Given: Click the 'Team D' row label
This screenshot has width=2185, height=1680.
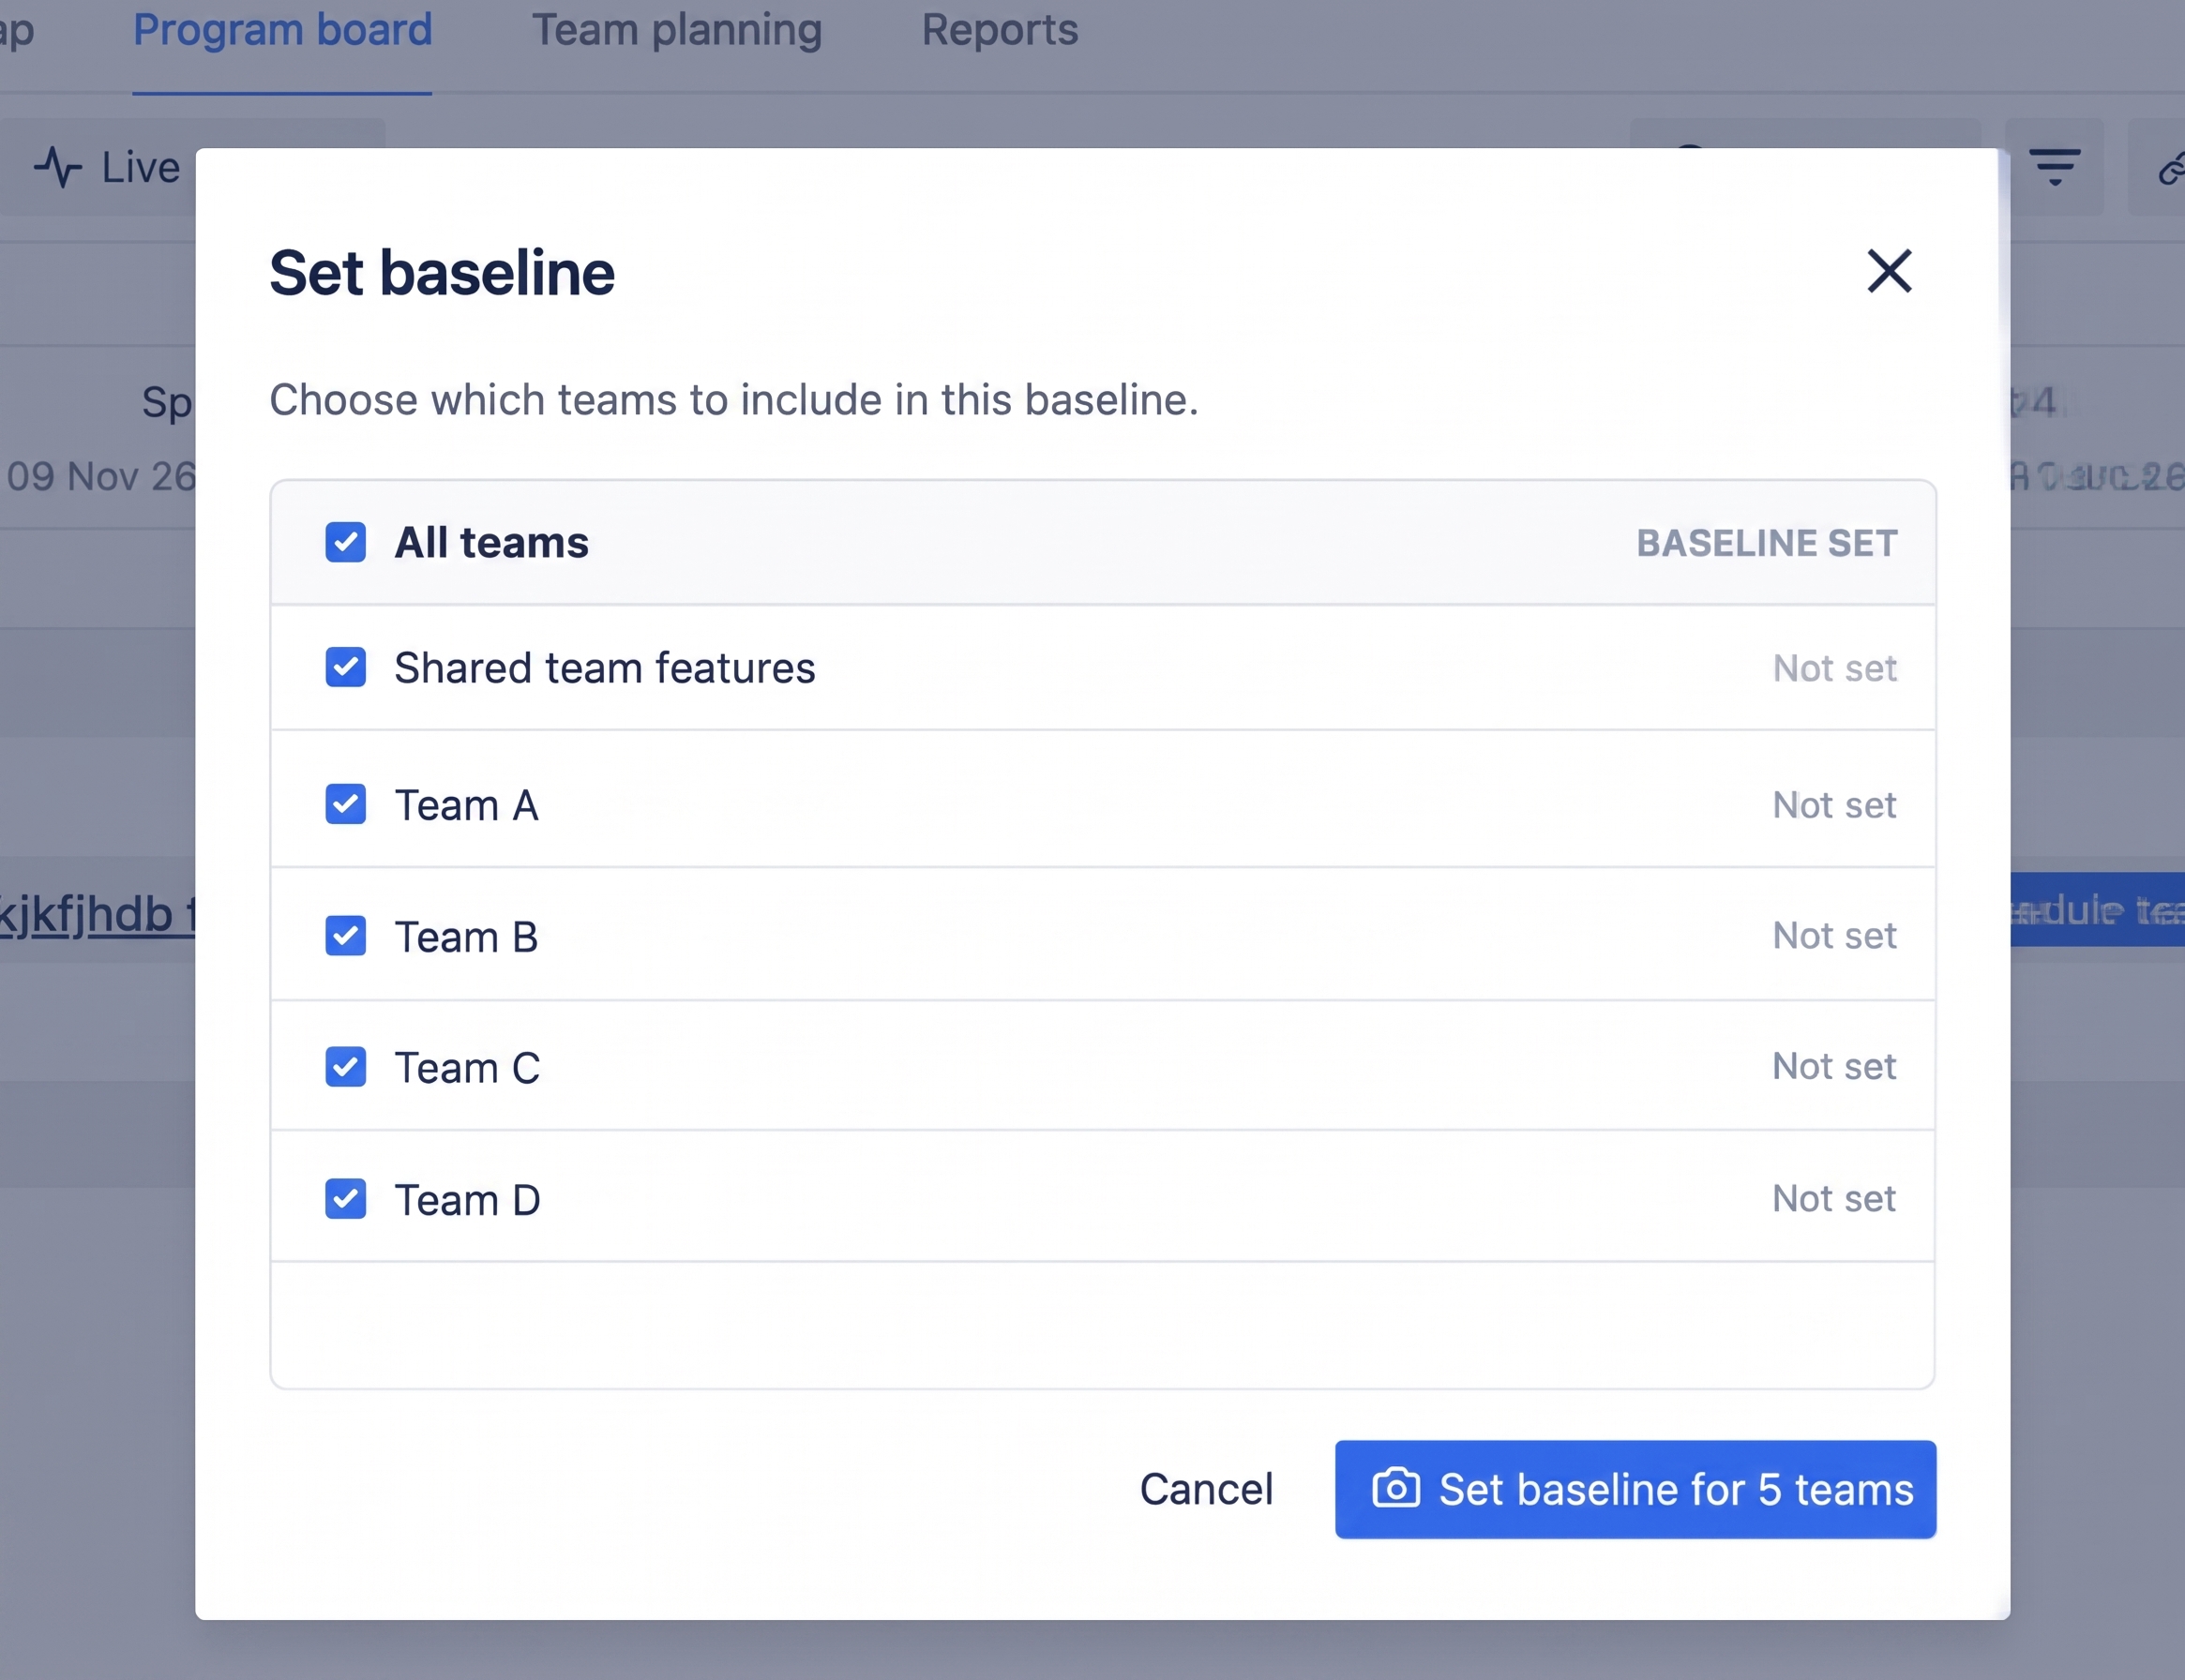Looking at the screenshot, I should (468, 1200).
